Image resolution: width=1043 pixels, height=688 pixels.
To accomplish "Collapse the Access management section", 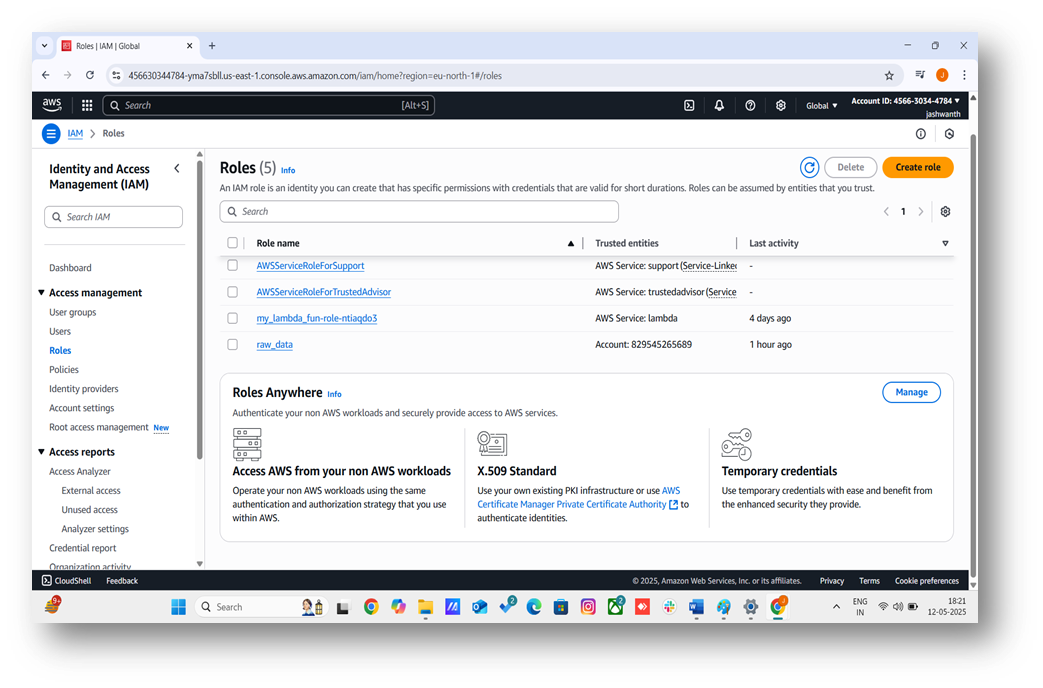I will [41, 293].
